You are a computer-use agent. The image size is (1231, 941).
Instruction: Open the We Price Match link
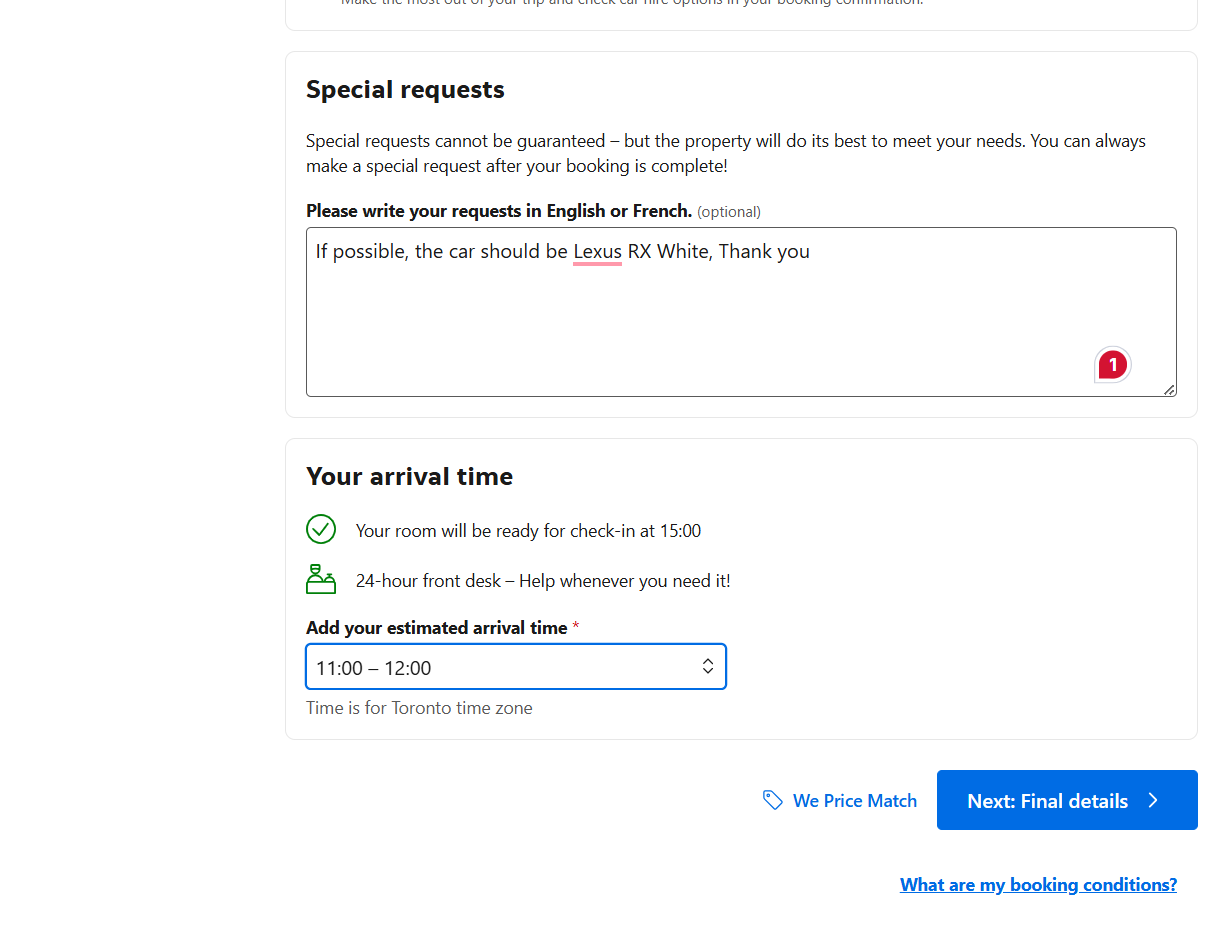(854, 800)
